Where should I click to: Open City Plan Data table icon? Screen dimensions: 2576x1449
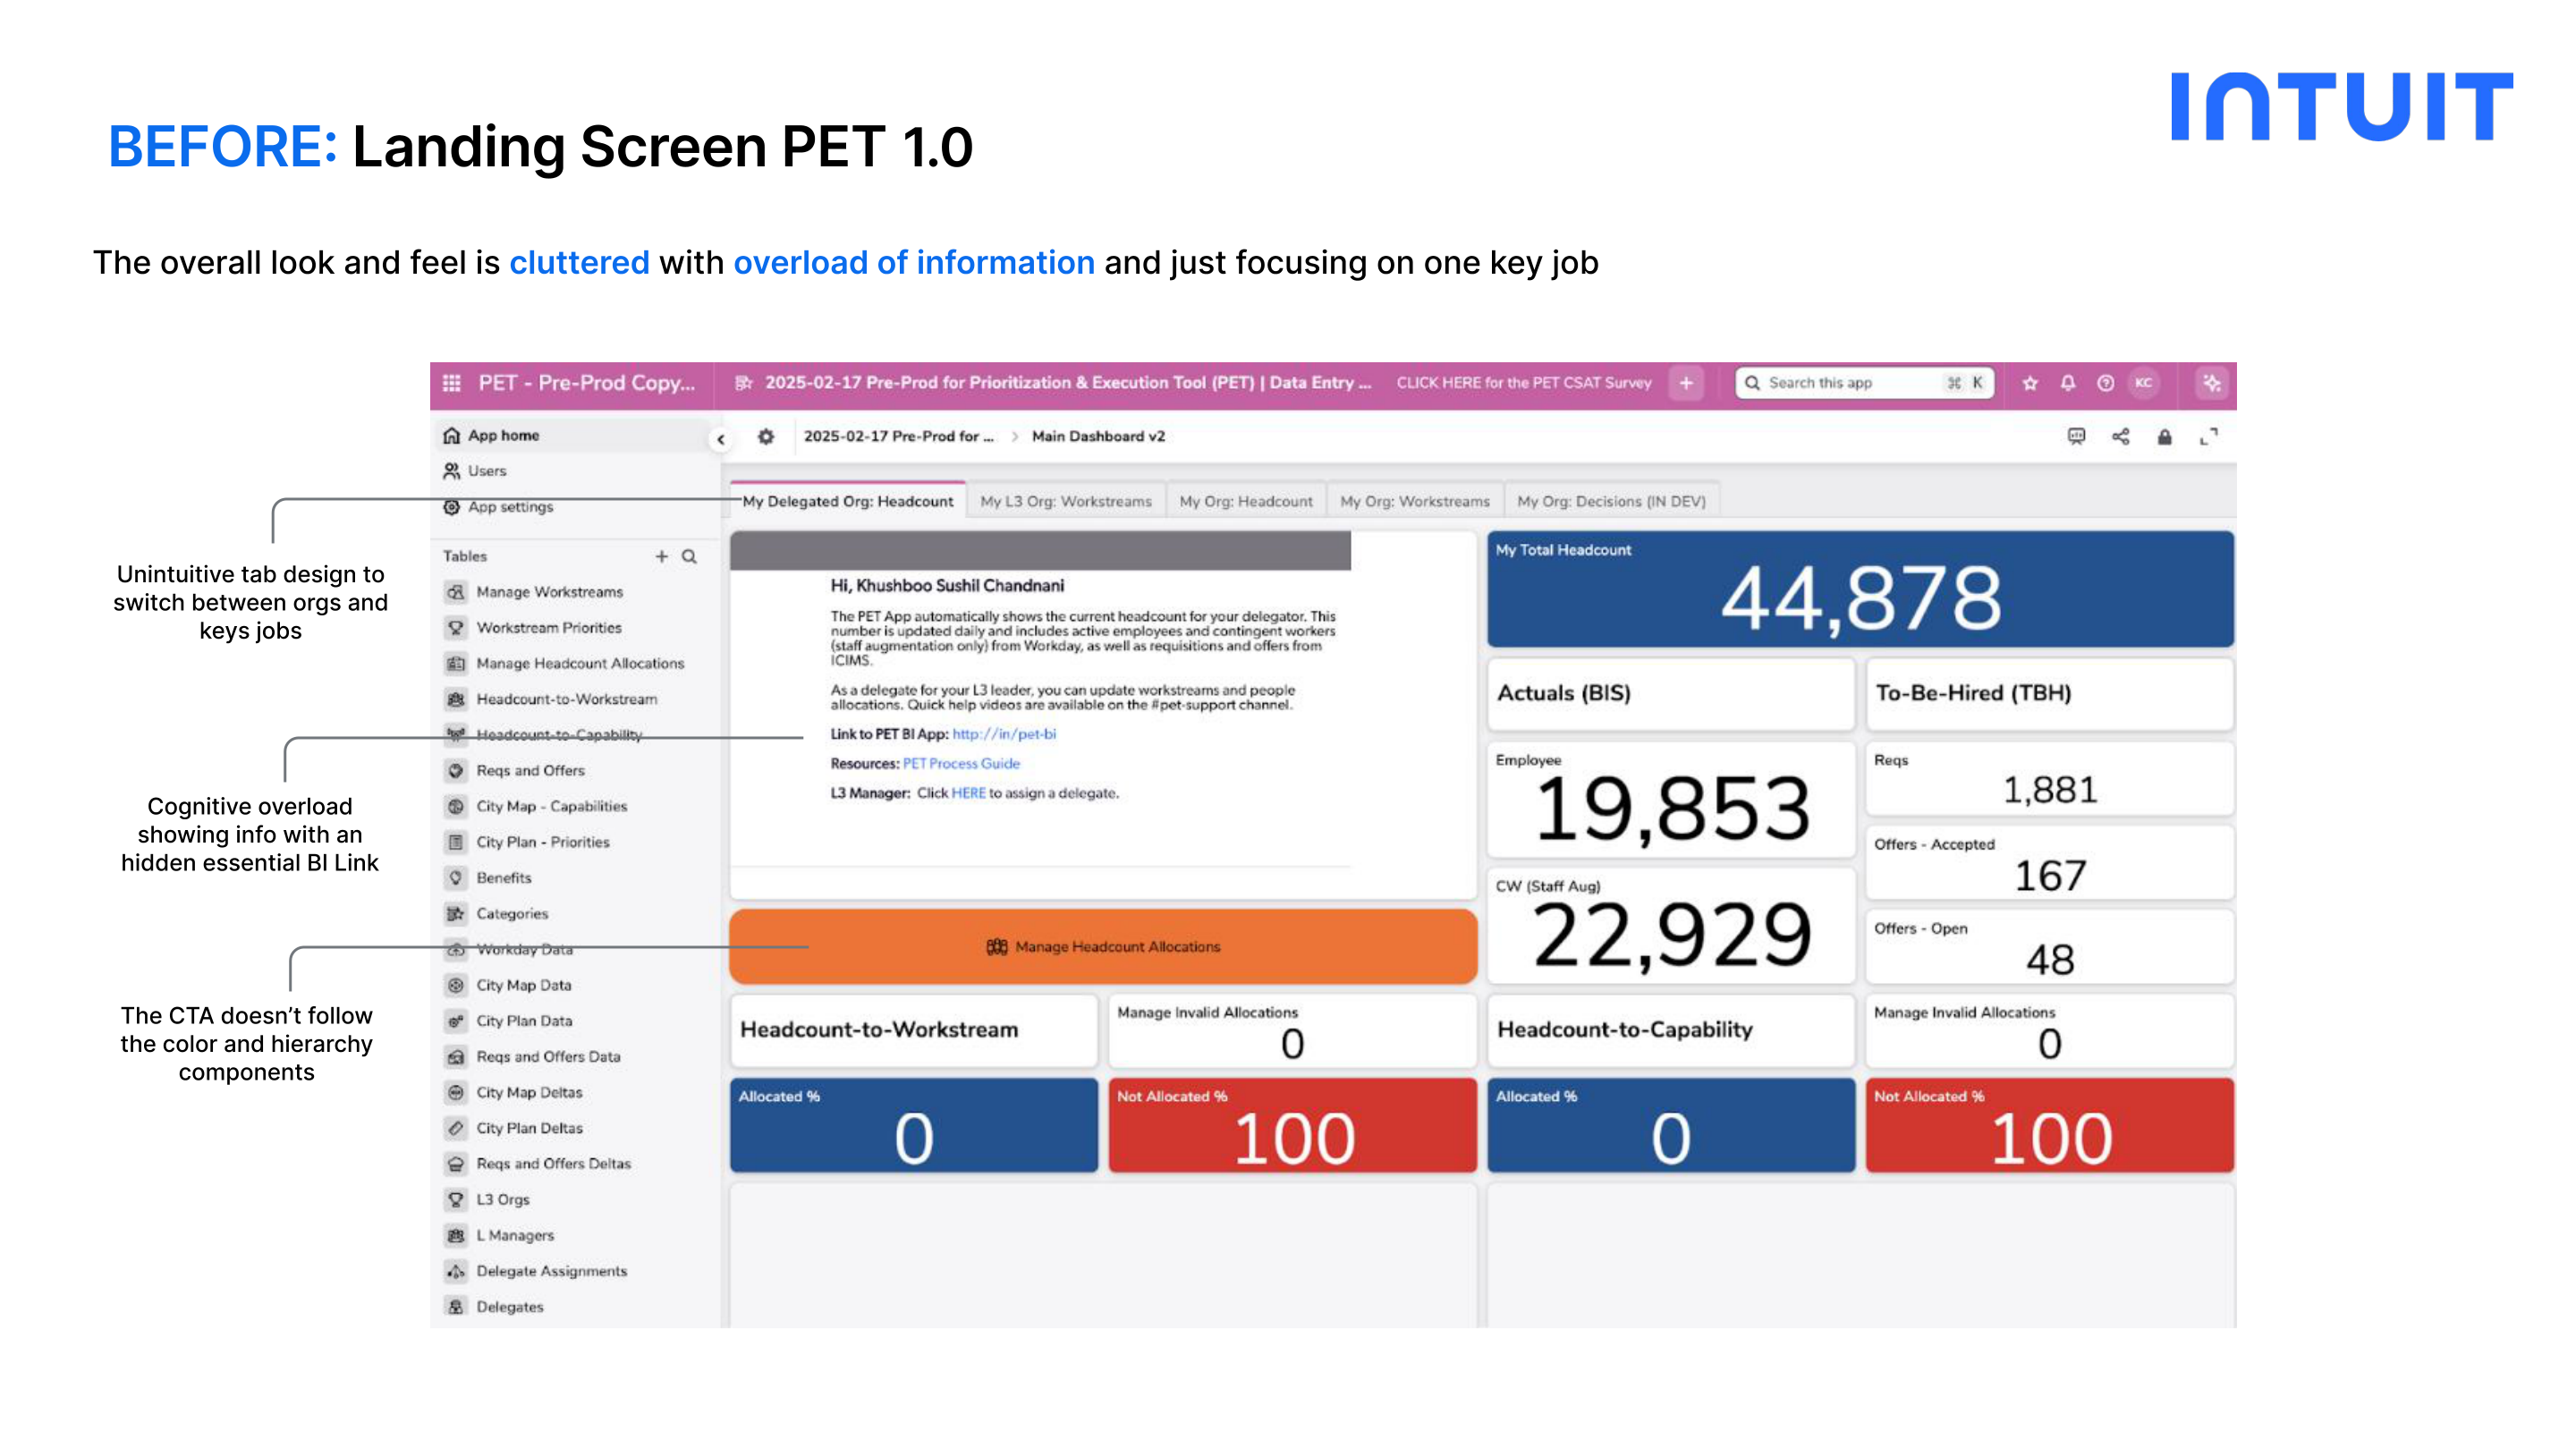click(456, 1021)
